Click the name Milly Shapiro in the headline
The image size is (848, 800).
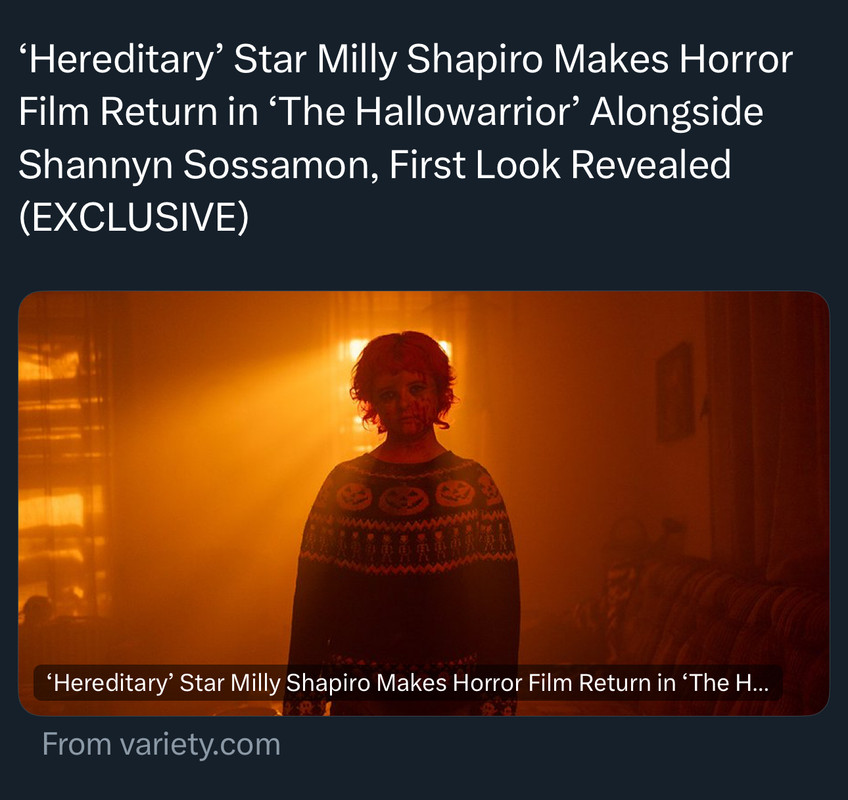coord(430,59)
